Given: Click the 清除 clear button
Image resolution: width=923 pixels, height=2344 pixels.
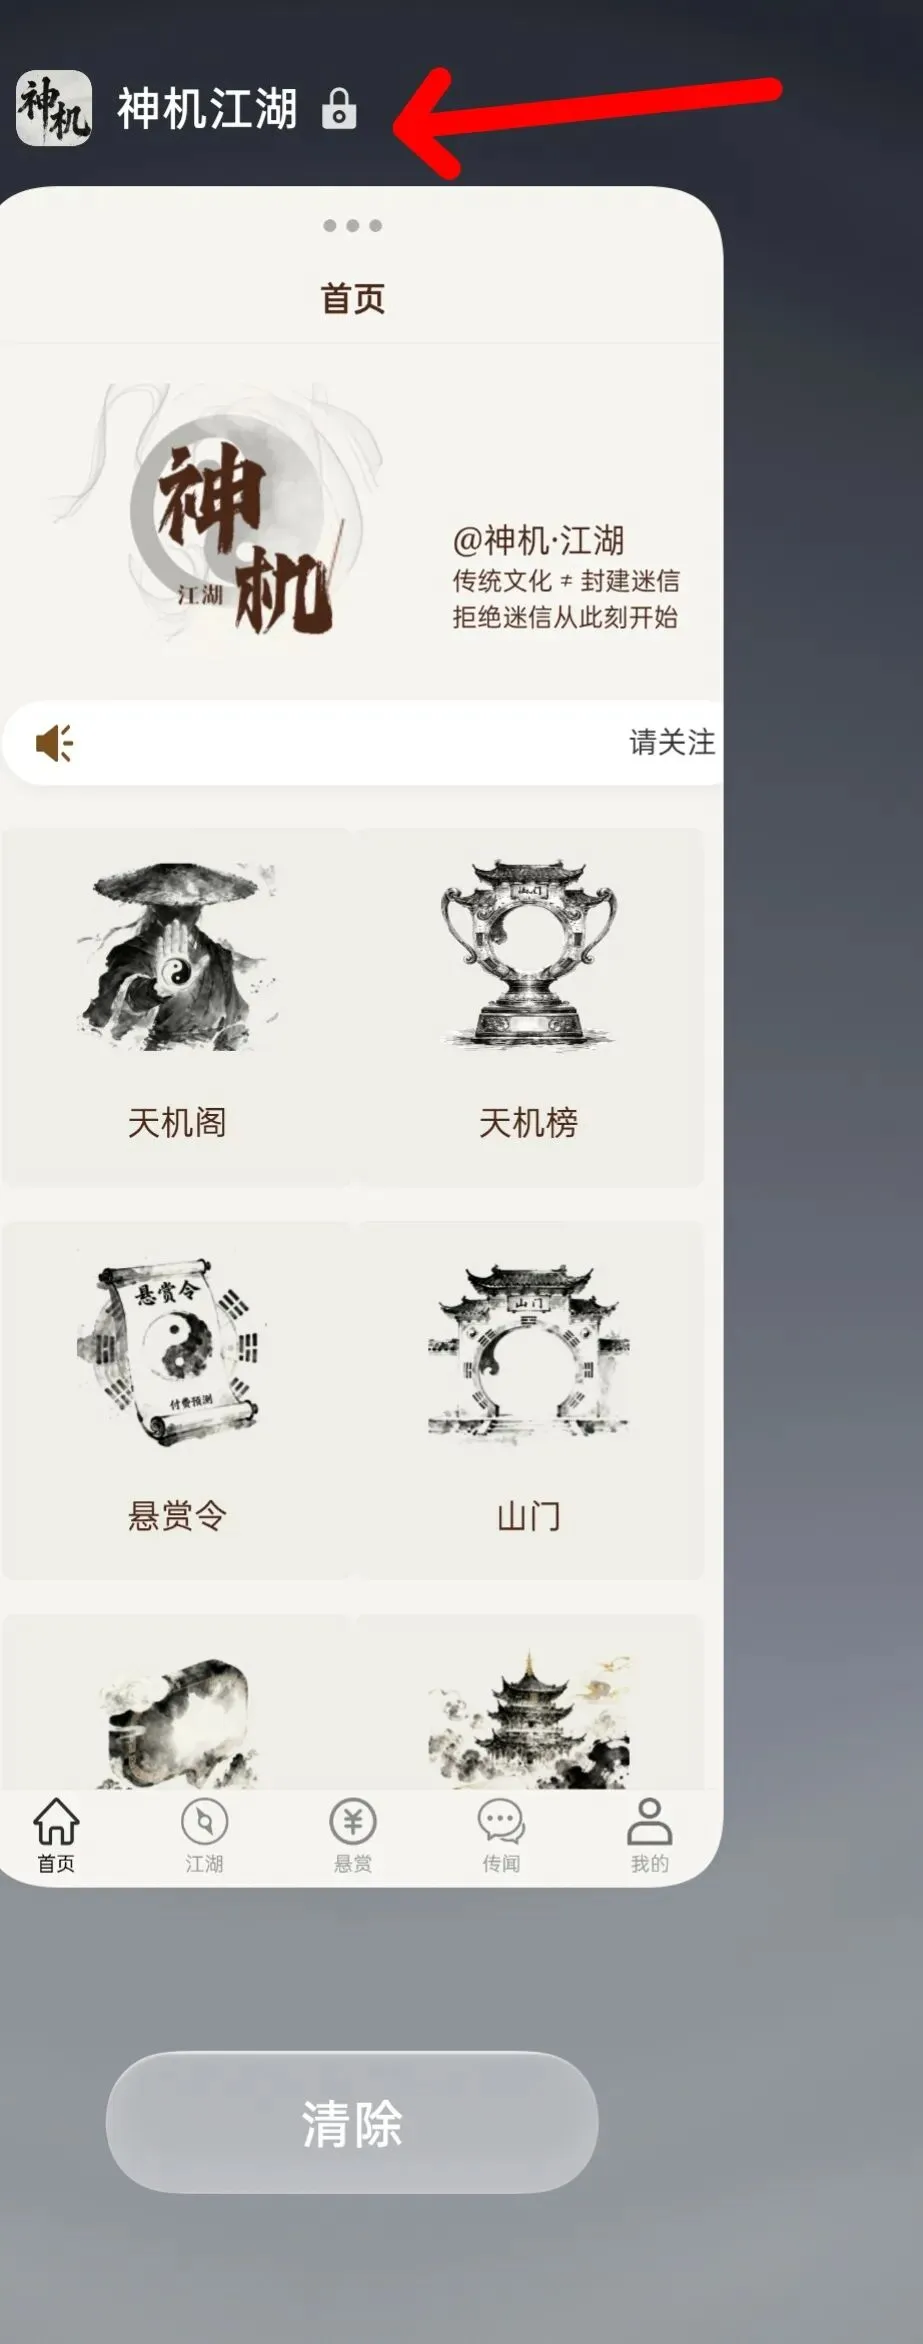Looking at the screenshot, I should [x=352, y=2123].
